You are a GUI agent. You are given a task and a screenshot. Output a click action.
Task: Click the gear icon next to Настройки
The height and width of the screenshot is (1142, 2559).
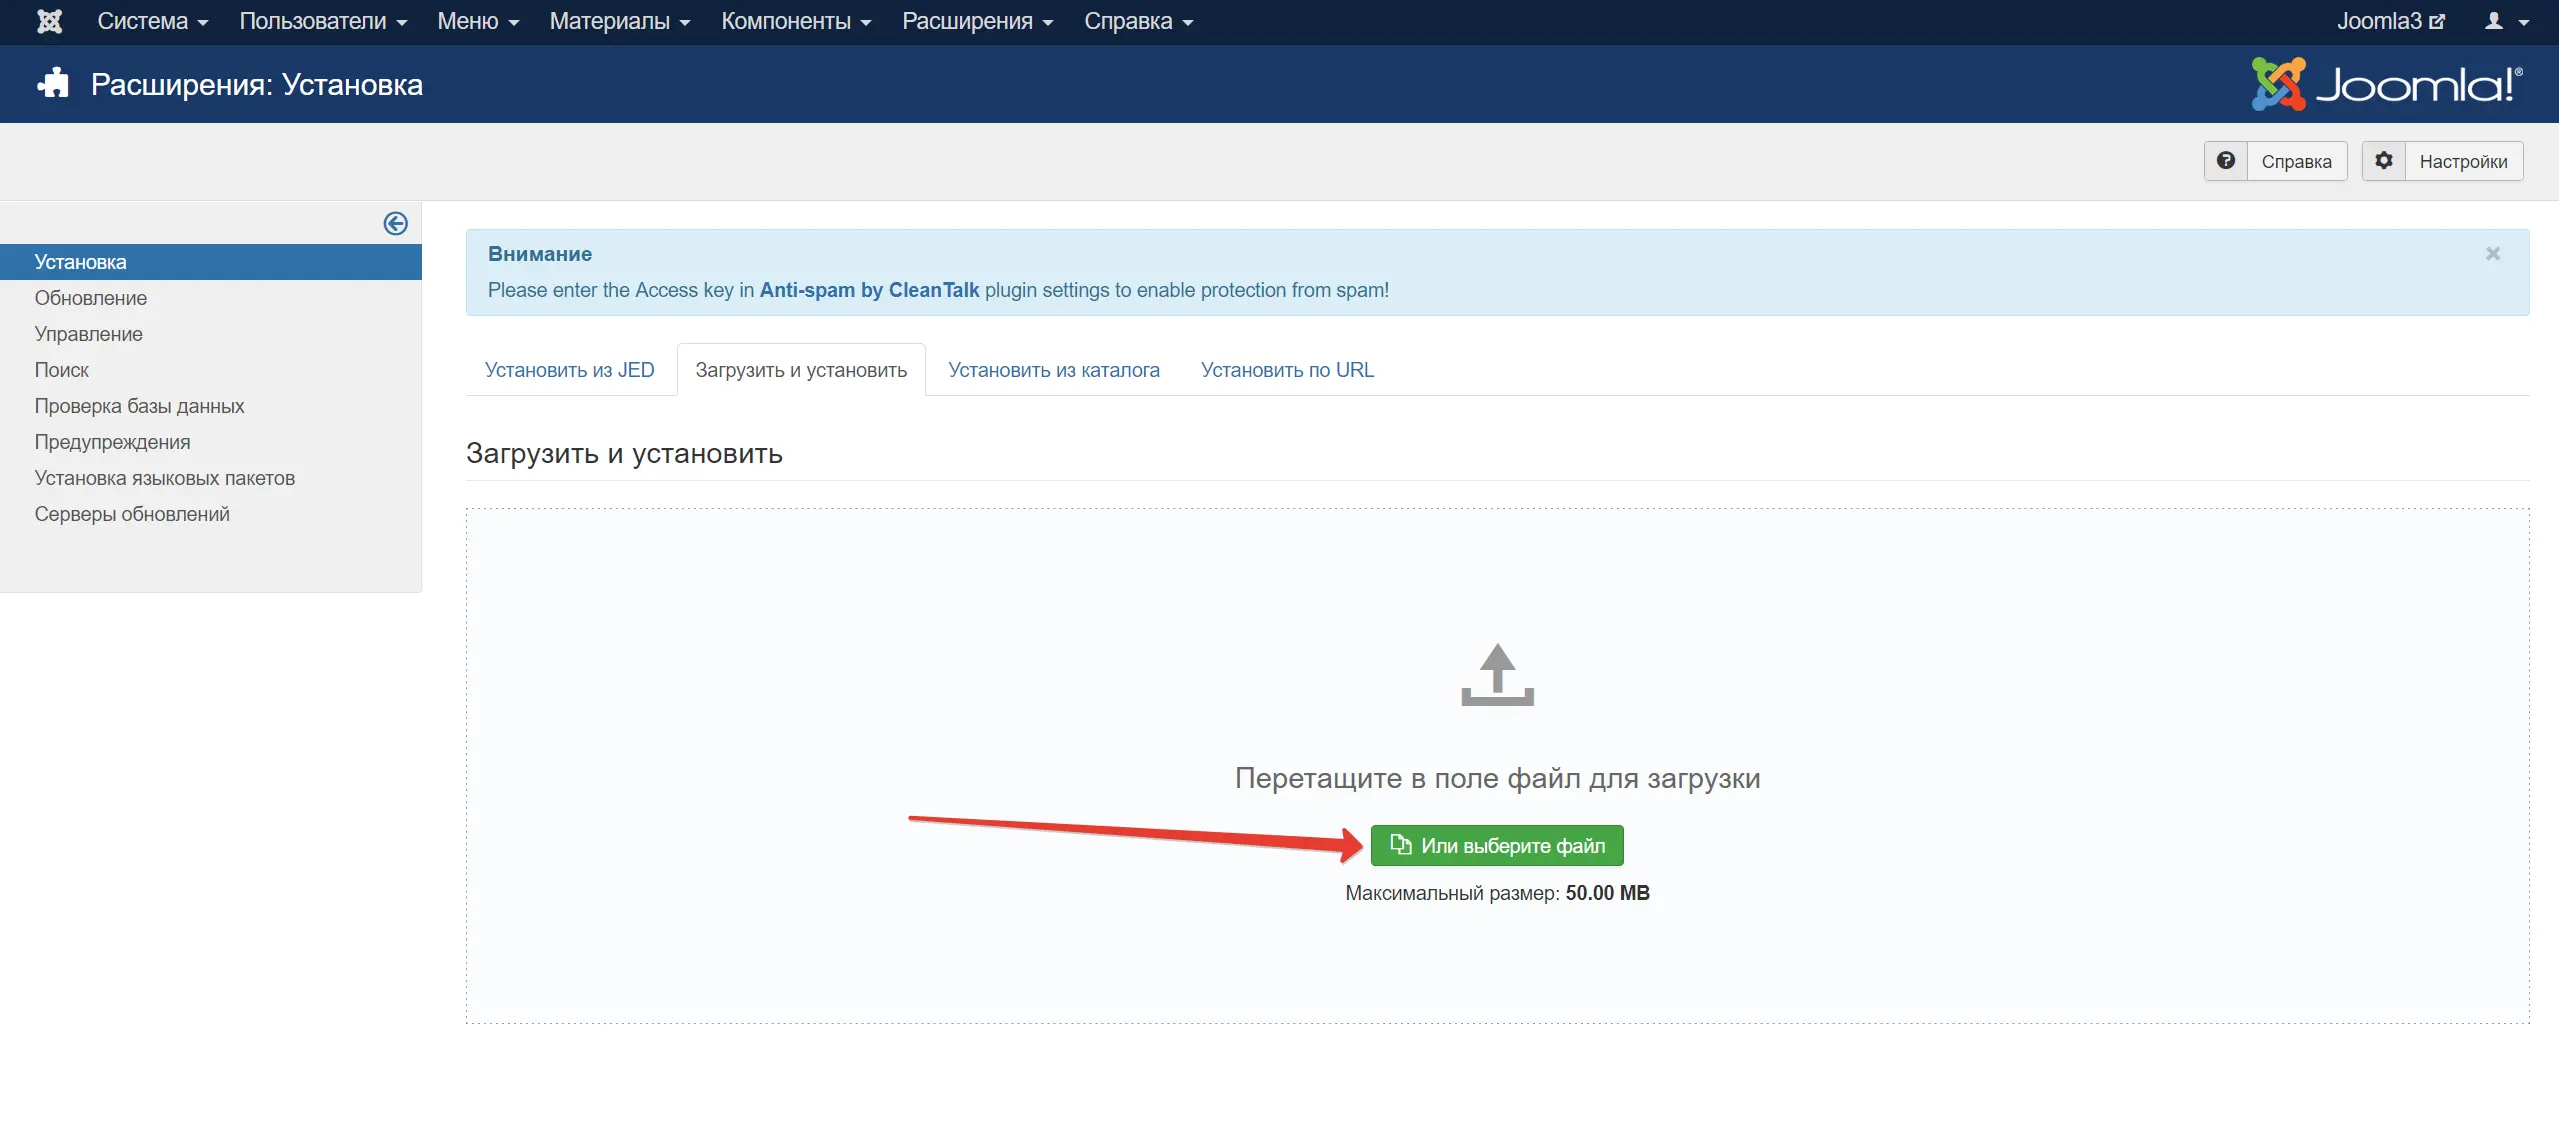coord(2385,160)
